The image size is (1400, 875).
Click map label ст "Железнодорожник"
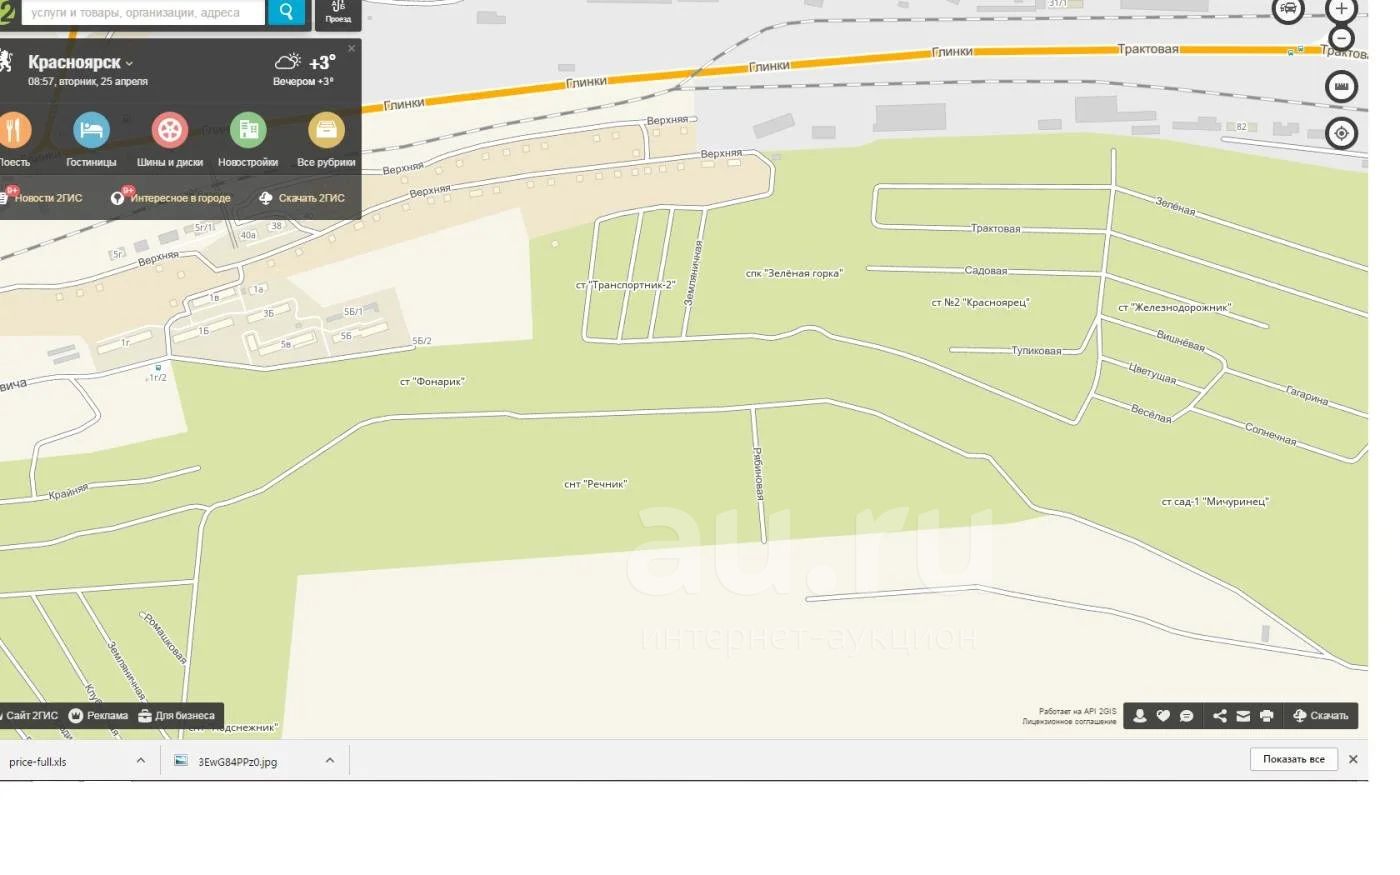point(1174,307)
